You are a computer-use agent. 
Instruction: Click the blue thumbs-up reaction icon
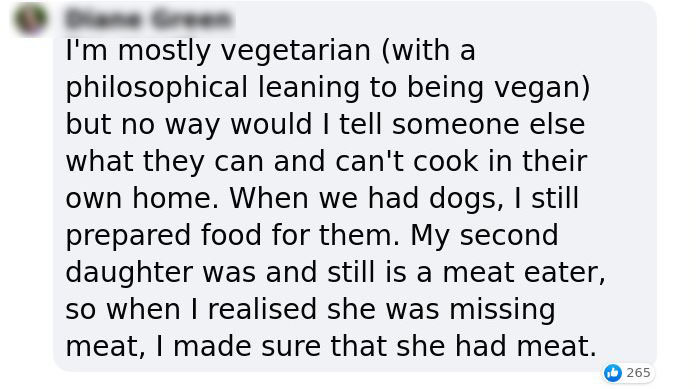click(613, 373)
